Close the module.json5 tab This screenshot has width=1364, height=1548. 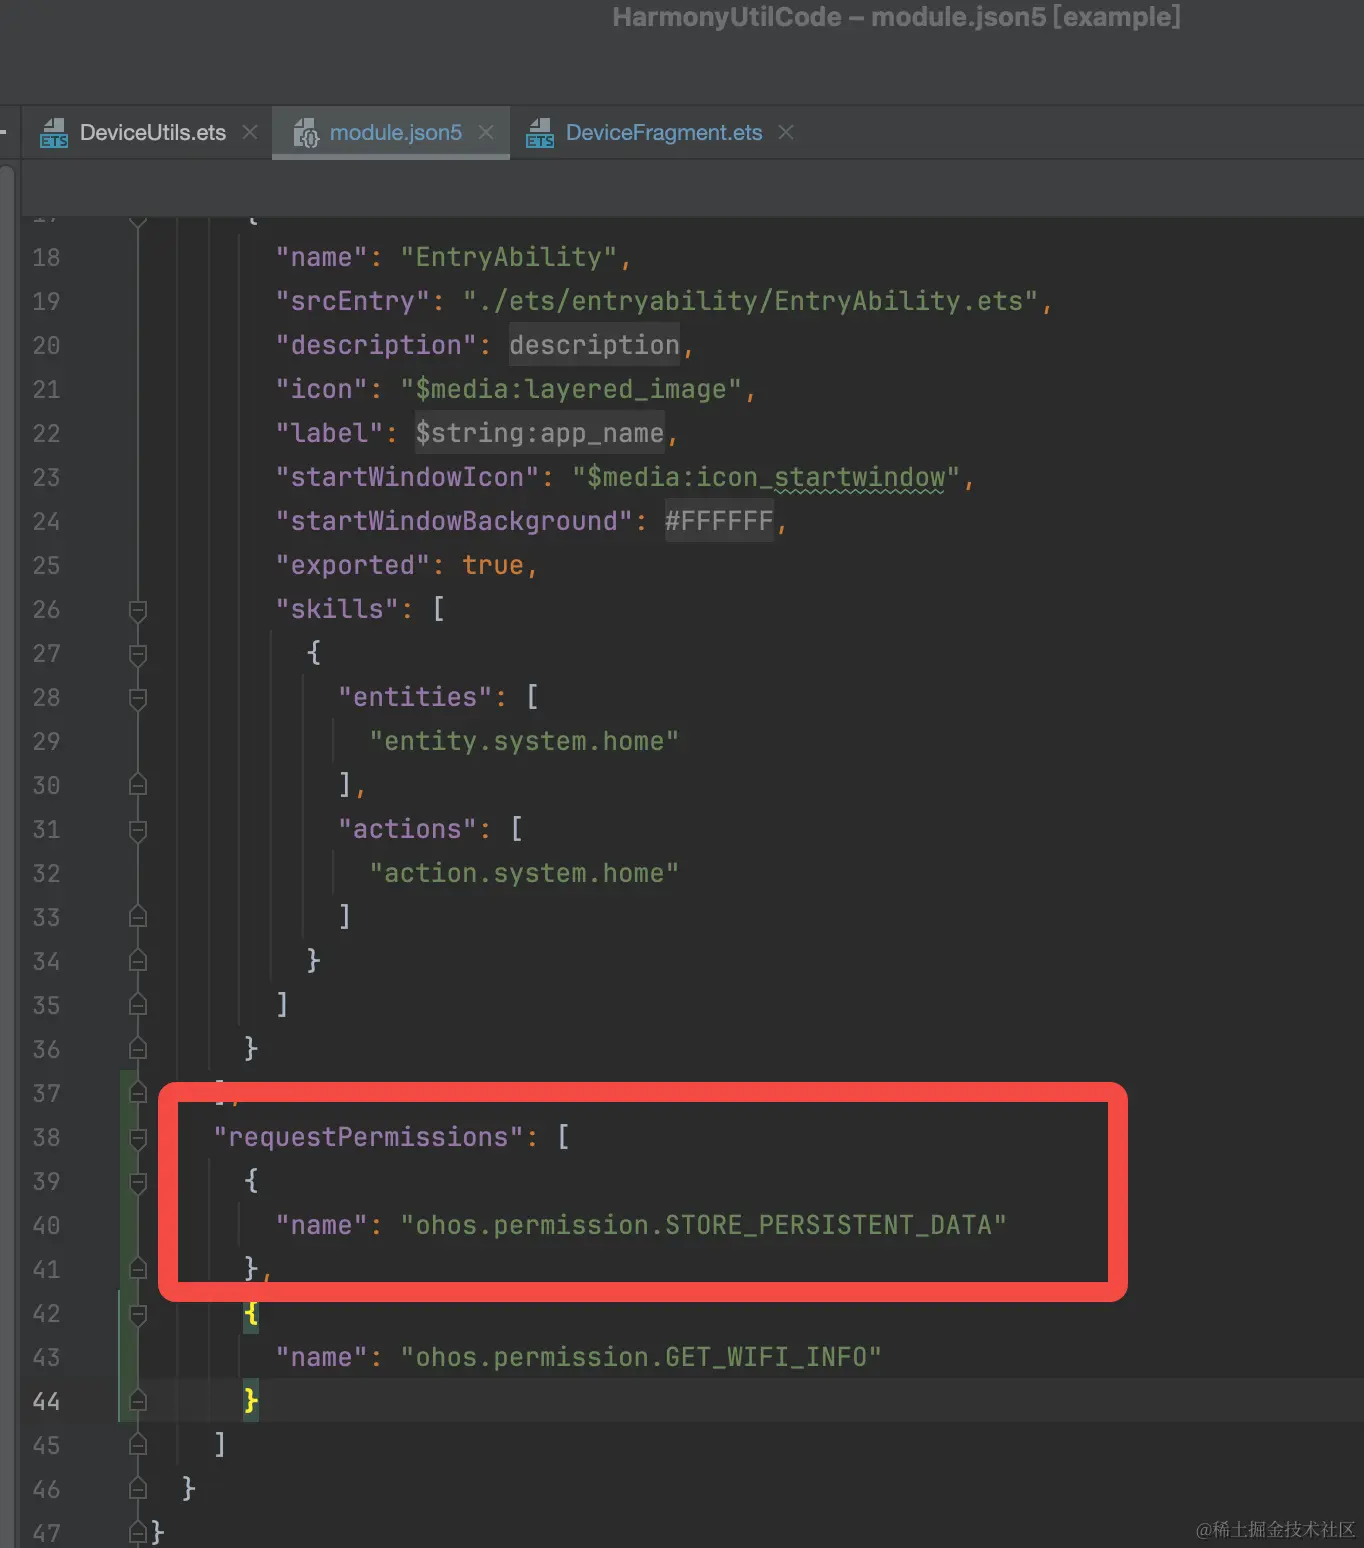486,132
